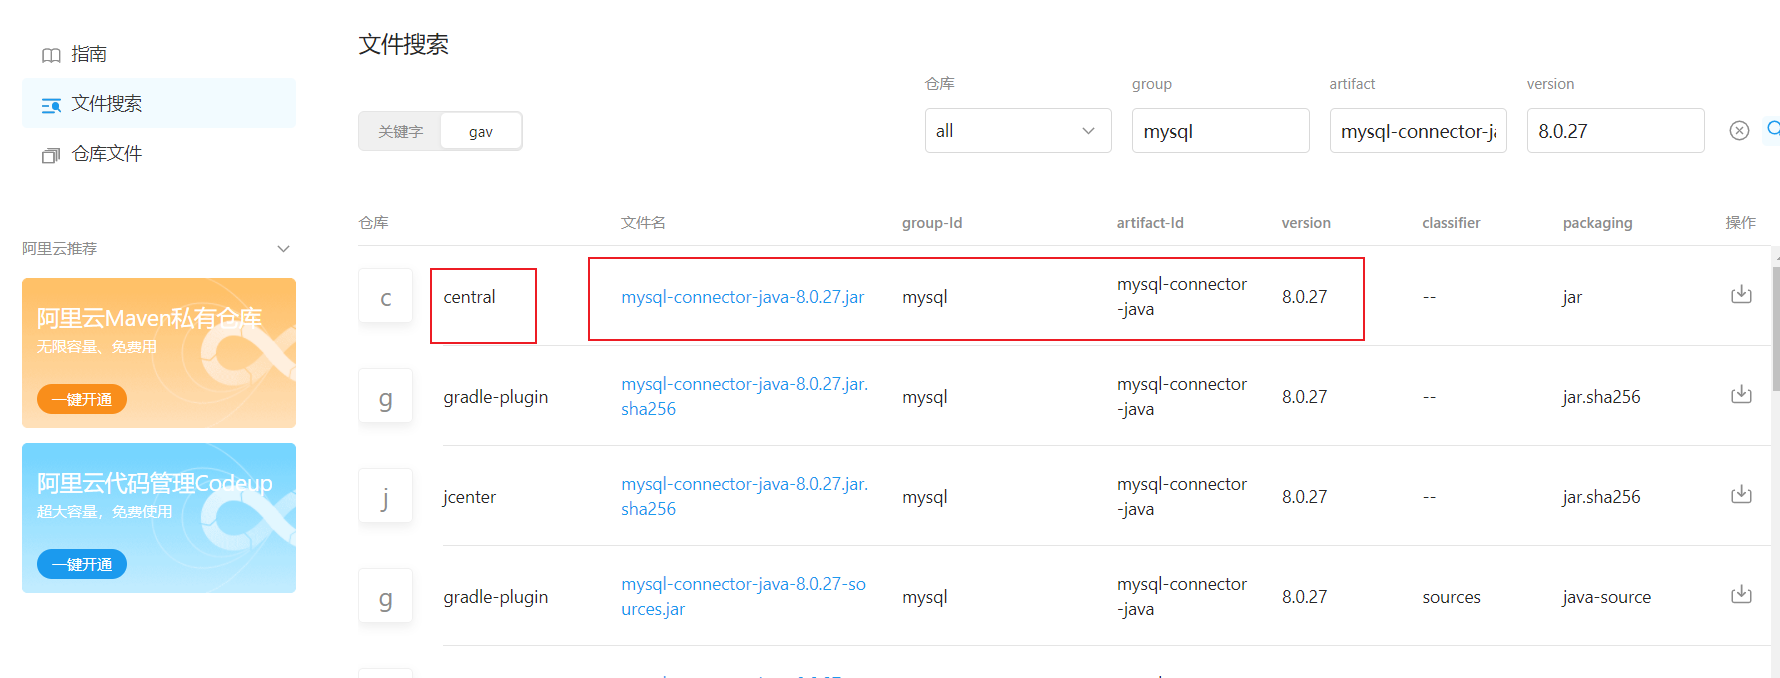Click the packaging column header
This screenshot has height=678, width=1780.
[x=1597, y=223]
